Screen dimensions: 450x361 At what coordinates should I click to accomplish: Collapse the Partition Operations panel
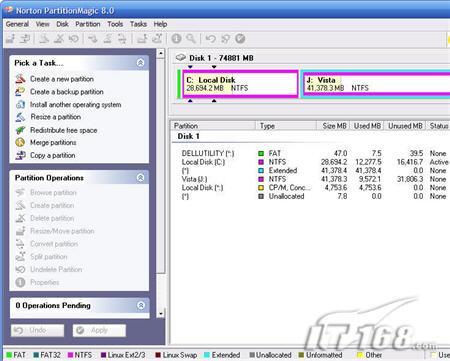pos(141,178)
